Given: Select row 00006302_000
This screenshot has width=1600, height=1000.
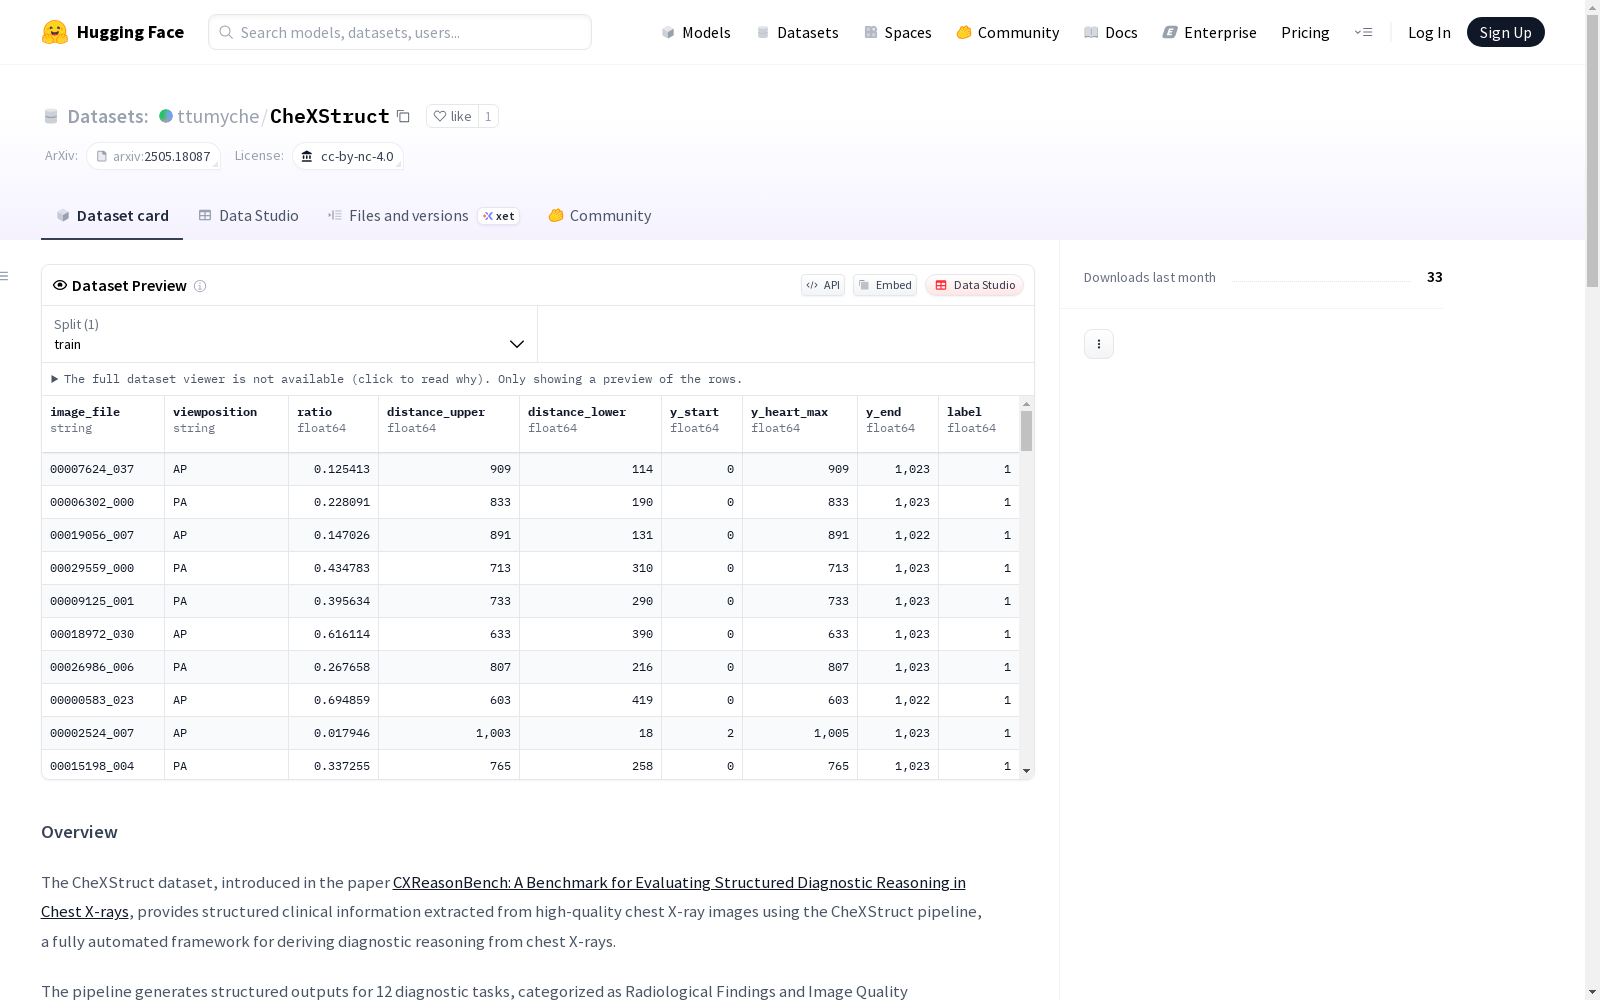Looking at the screenshot, I should pos(530,502).
